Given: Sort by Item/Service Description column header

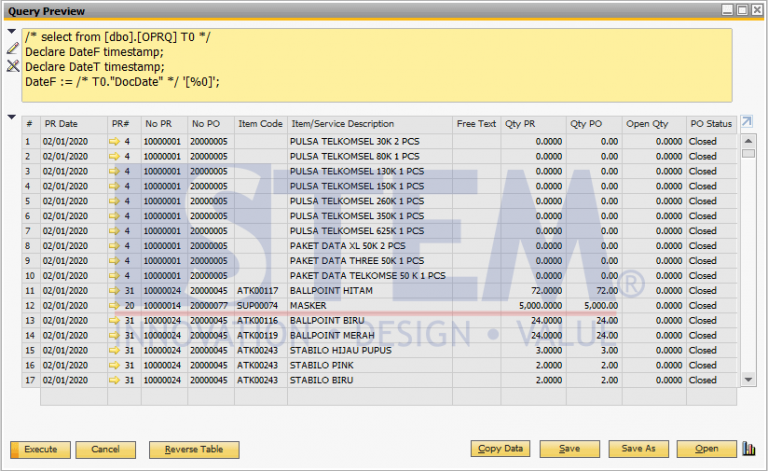Looking at the screenshot, I should (x=370, y=124).
